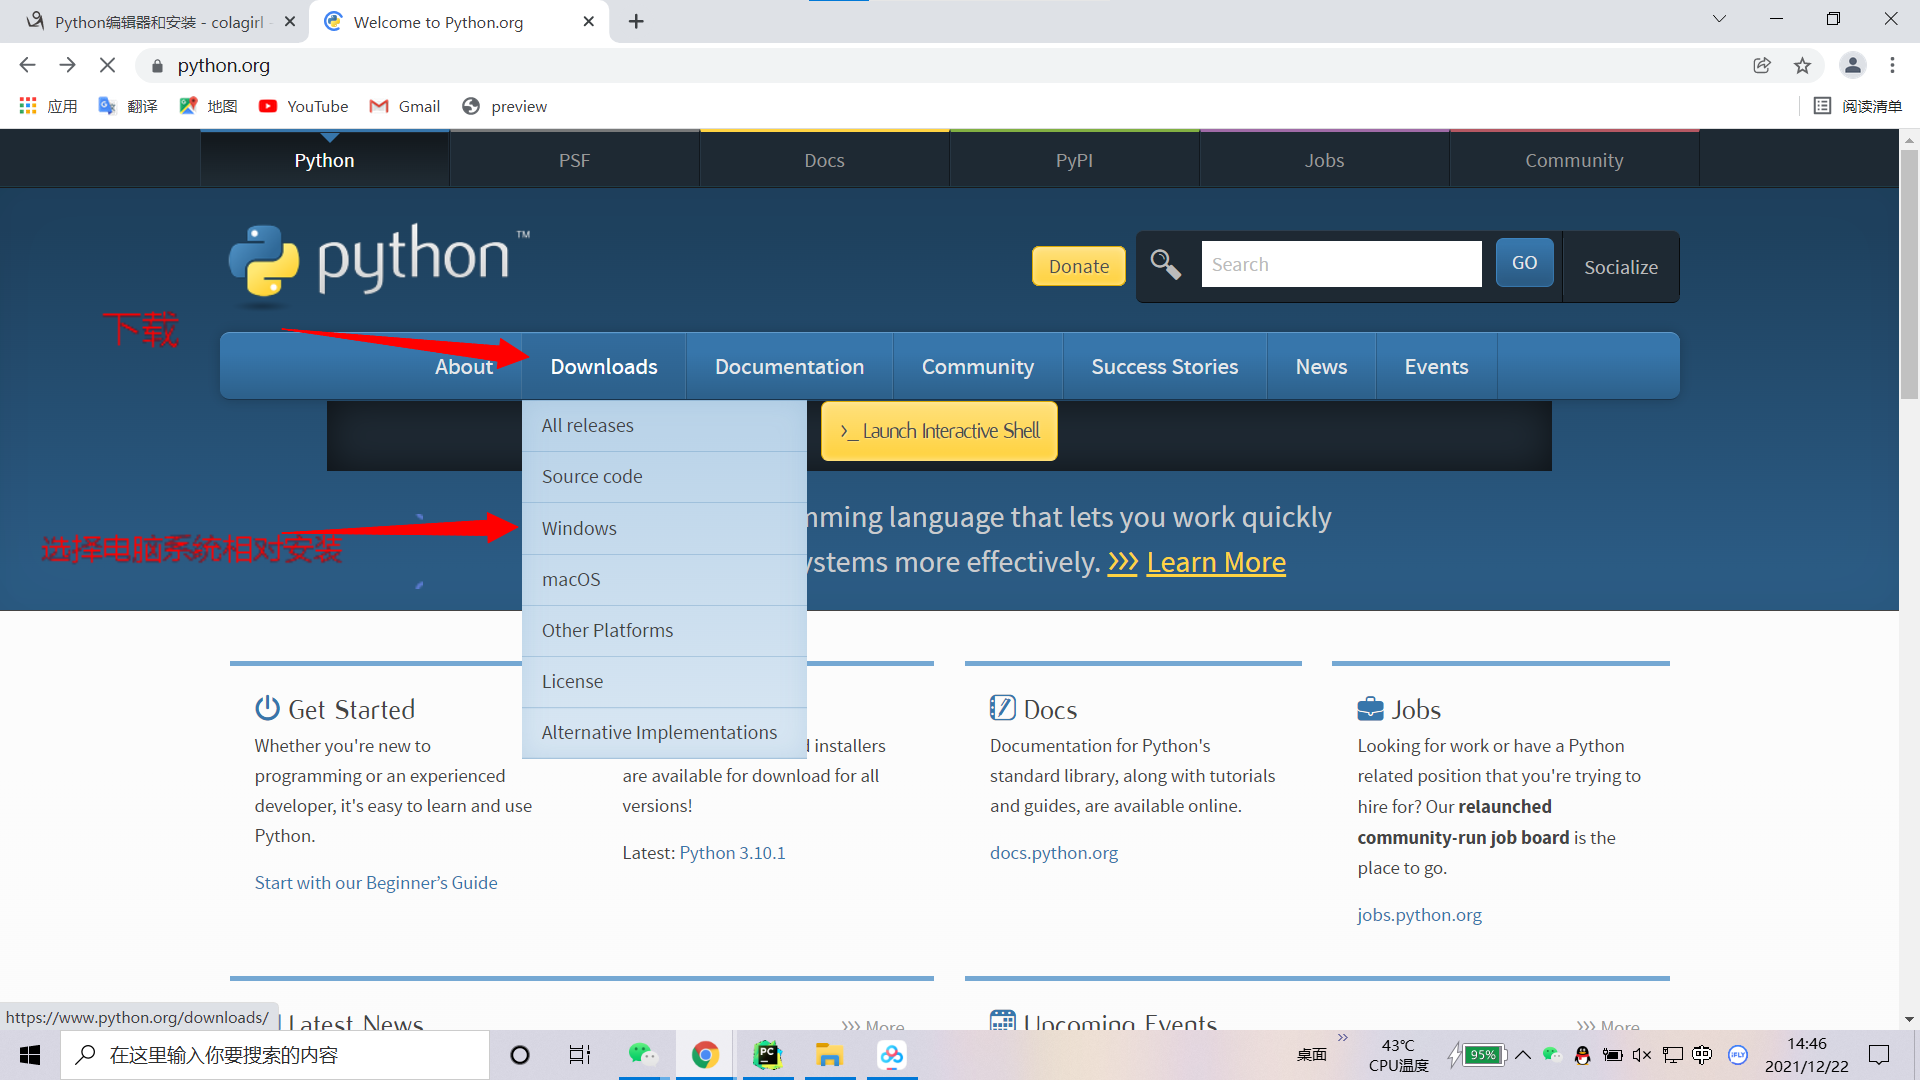
Task: Click the search magnifier icon
Action: (x=1165, y=265)
